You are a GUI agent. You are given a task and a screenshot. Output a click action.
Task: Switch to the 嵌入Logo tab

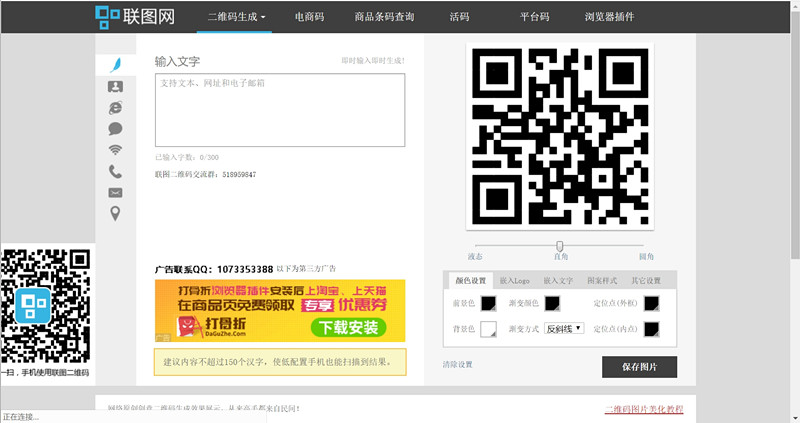coord(514,281)
